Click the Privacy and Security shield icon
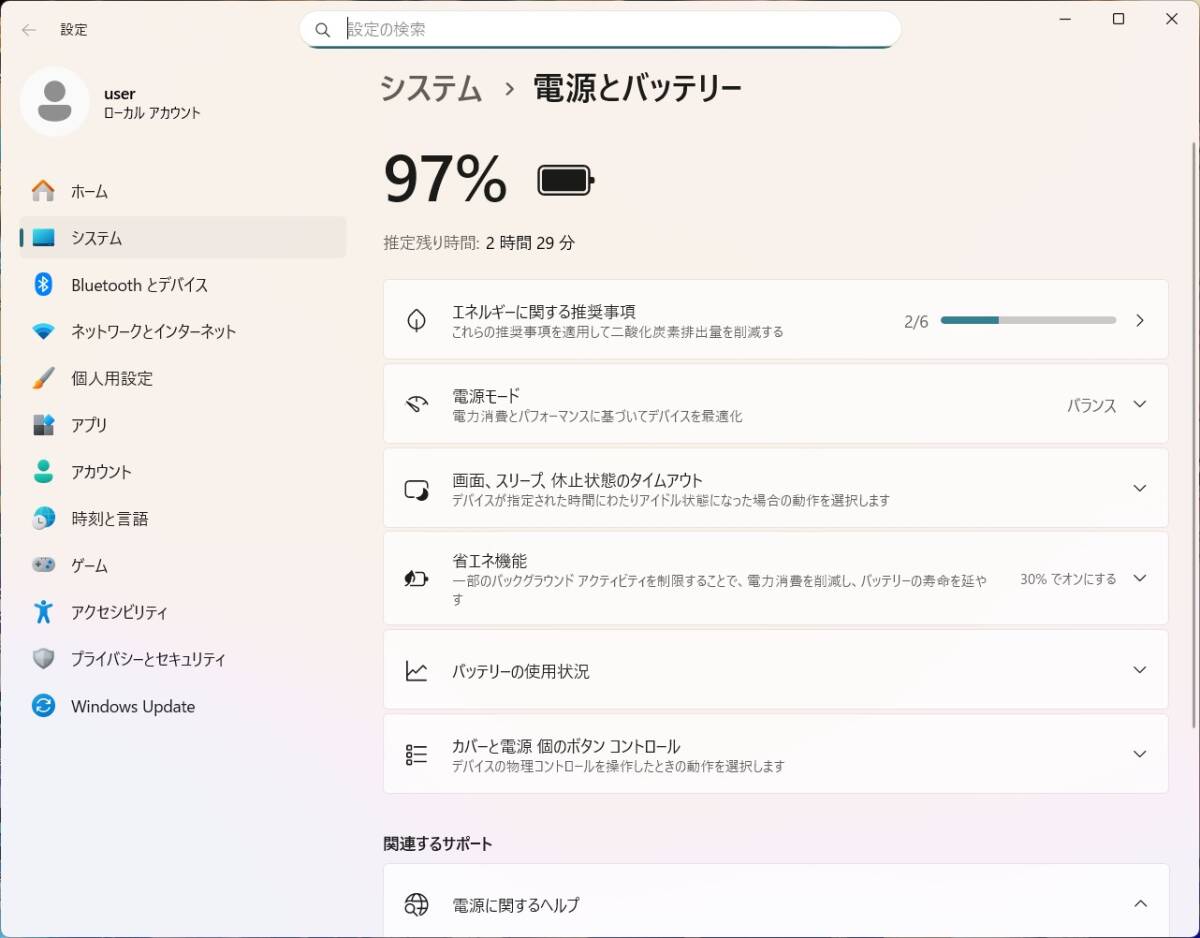 pyautogui.click(x=43, y=659)
